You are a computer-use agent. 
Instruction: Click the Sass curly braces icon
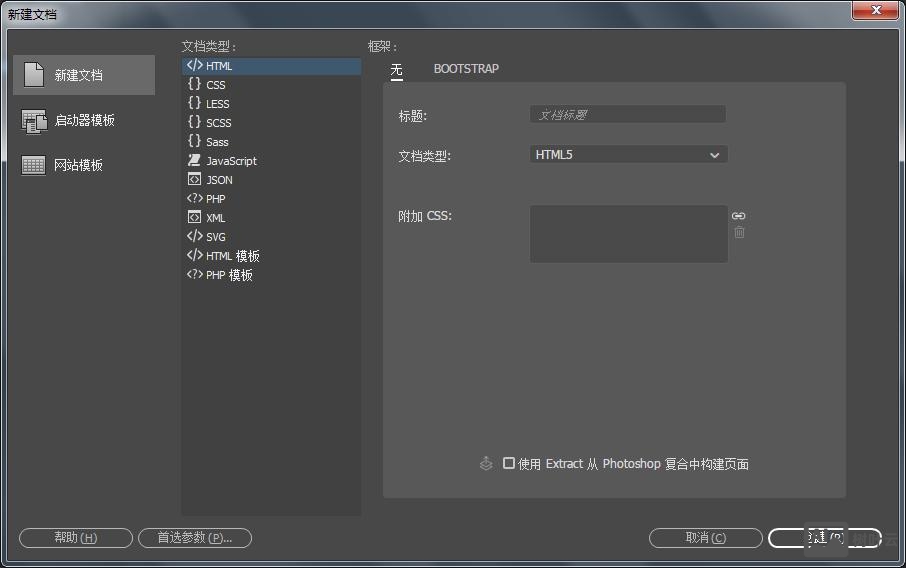[194, 141]
